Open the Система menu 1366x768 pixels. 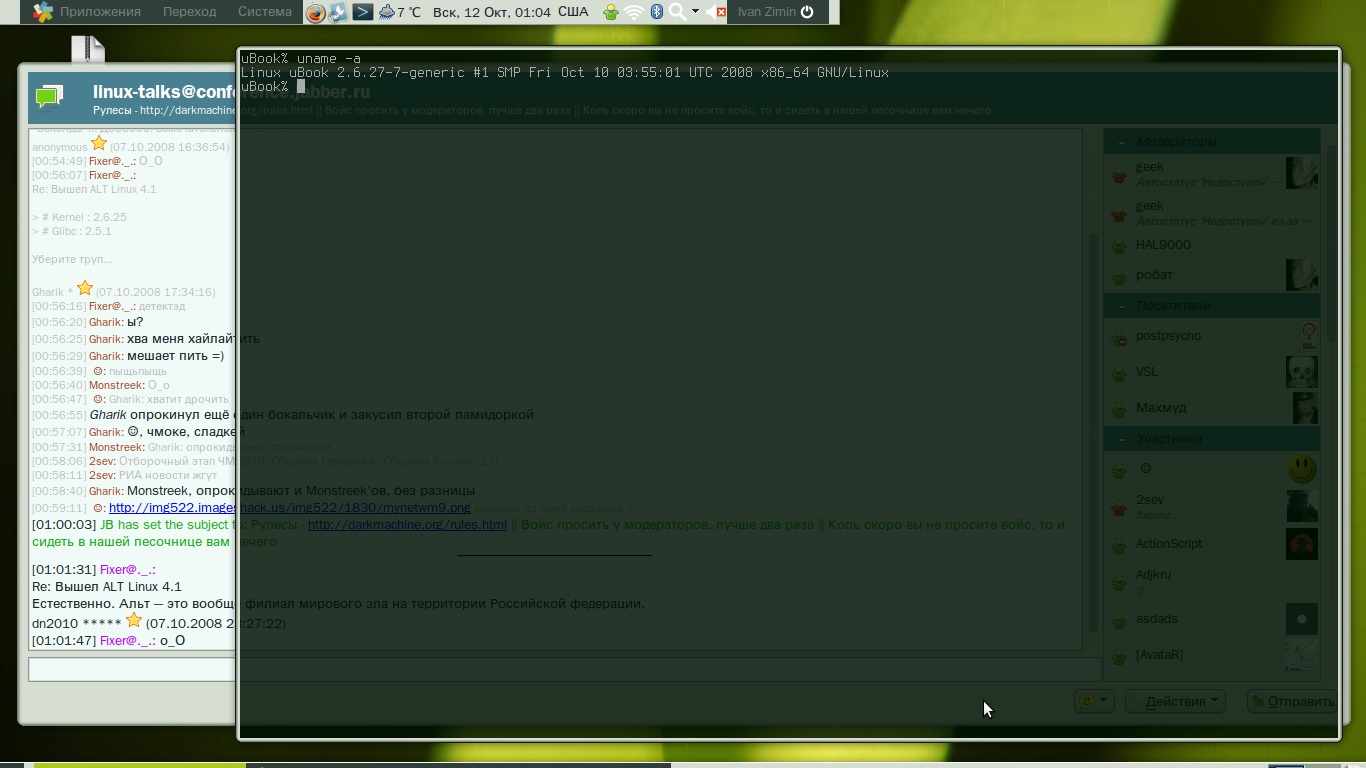pyautogui.click(x=265, y=12)
